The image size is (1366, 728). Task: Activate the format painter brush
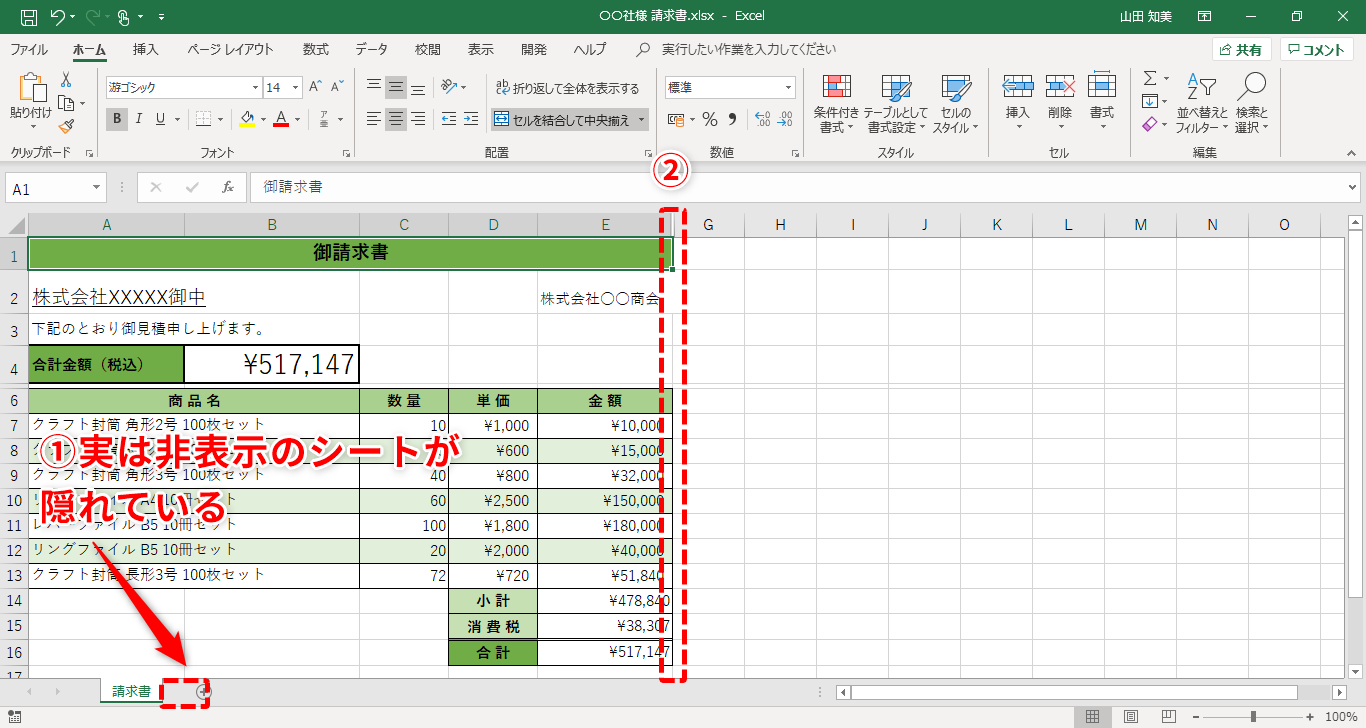click(x=66, y=127)
